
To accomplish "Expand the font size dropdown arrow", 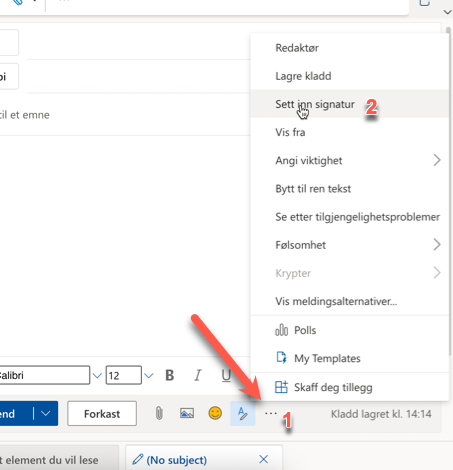I will point(149,376).
